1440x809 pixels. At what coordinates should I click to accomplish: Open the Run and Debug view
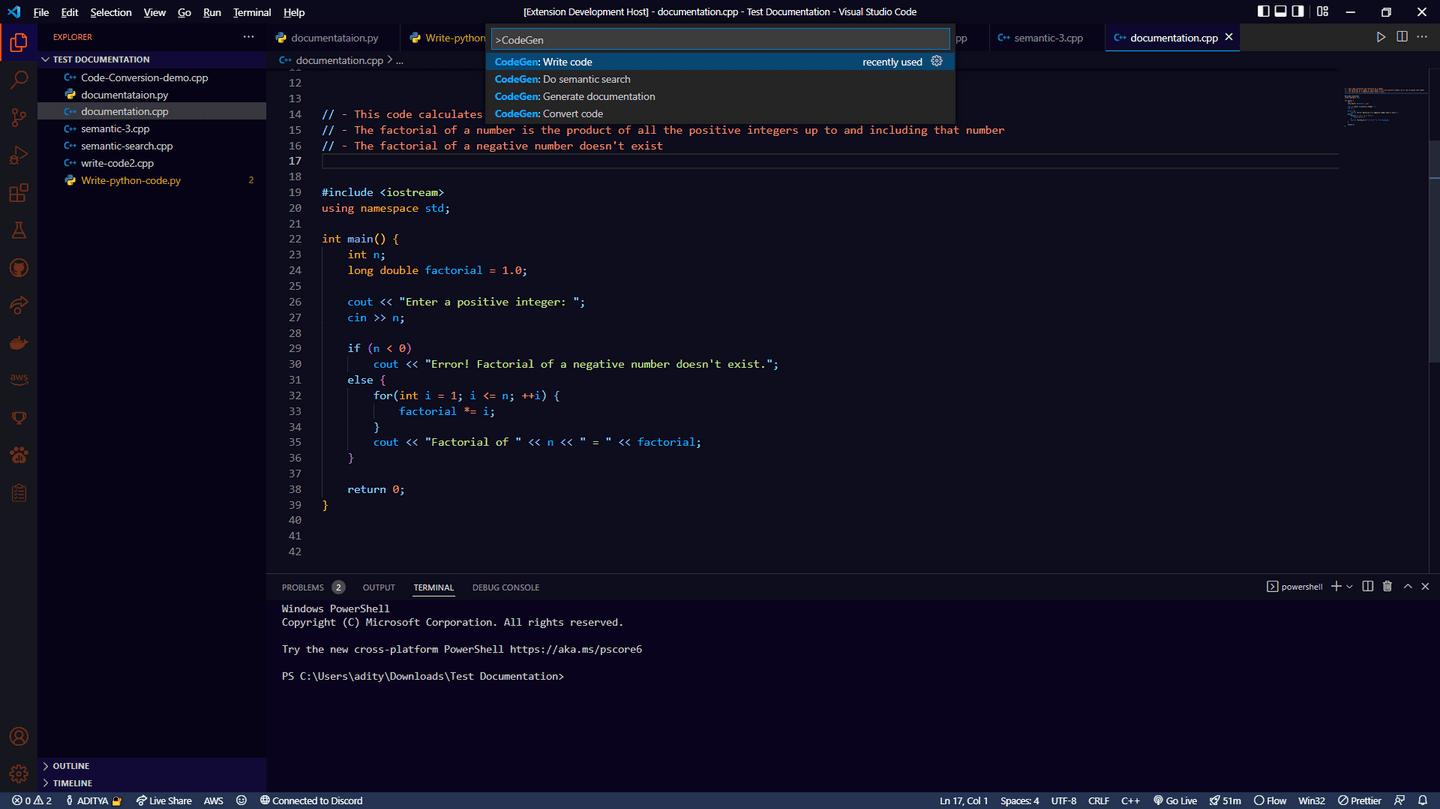point(18,155)
